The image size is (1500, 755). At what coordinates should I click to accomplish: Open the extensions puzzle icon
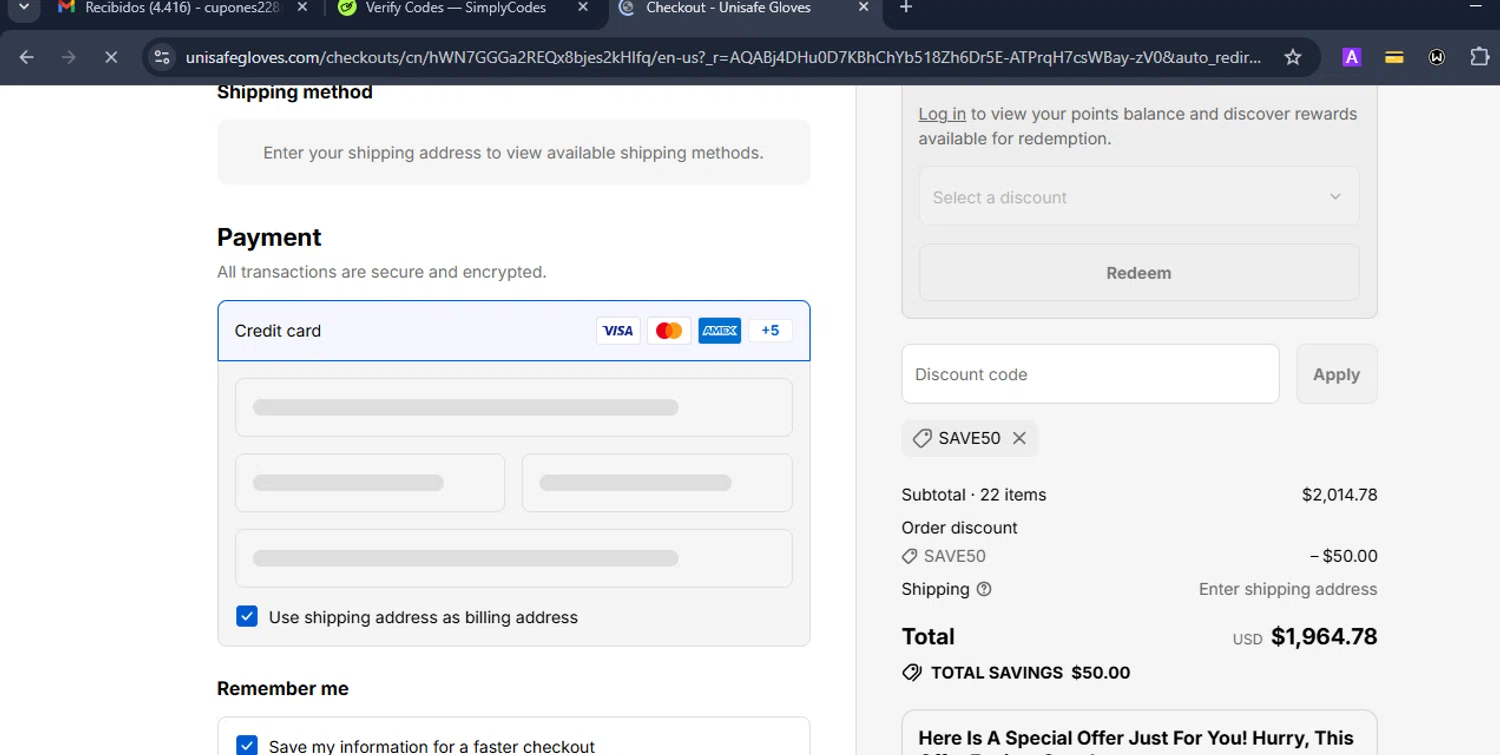(x=1480, y=57)
